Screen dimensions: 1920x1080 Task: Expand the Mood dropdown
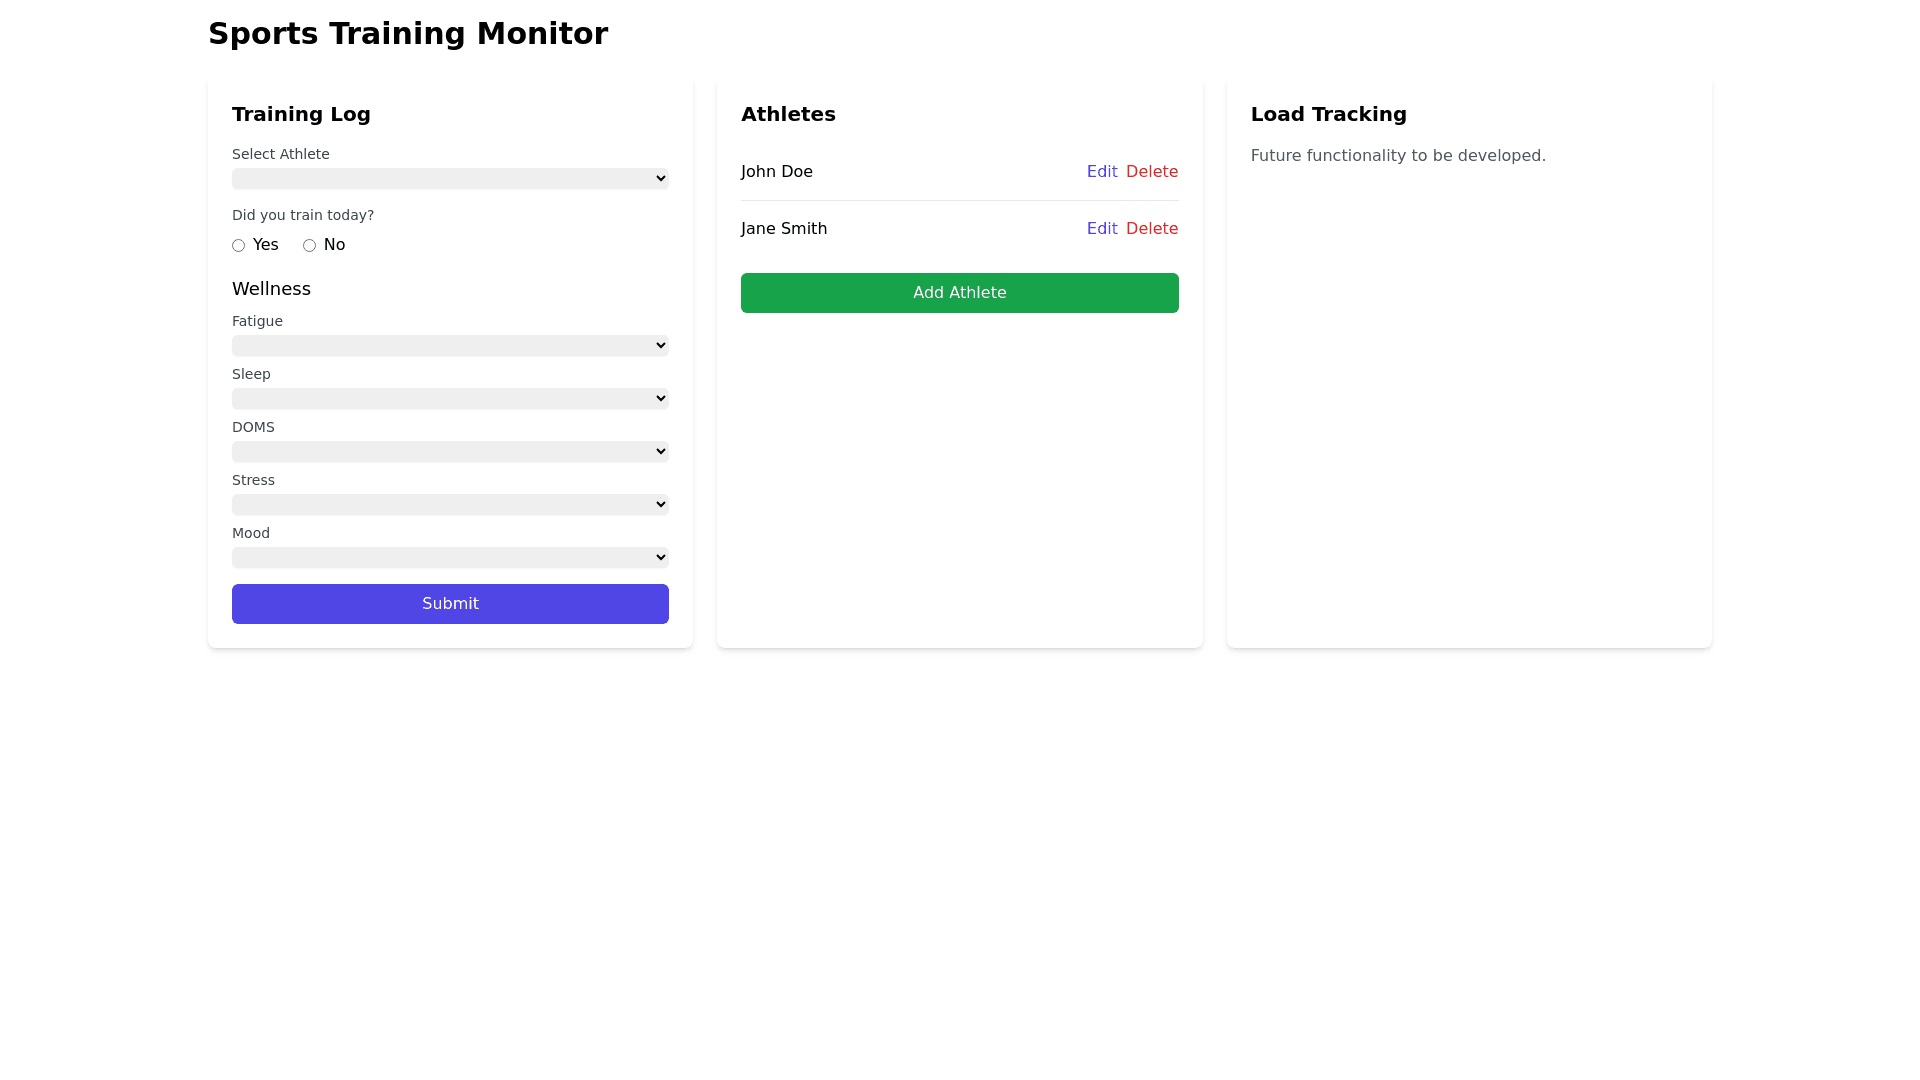point(450,557)
